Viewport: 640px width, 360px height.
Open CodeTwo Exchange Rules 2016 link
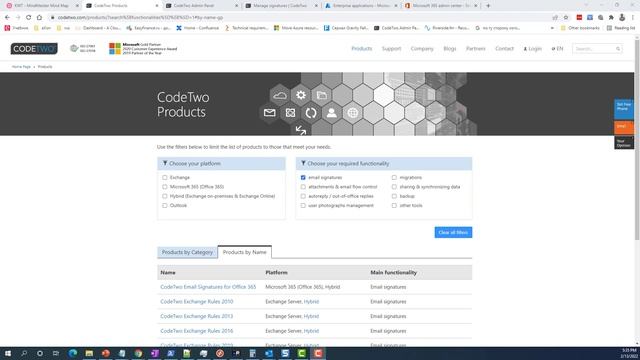coord(197,331)
